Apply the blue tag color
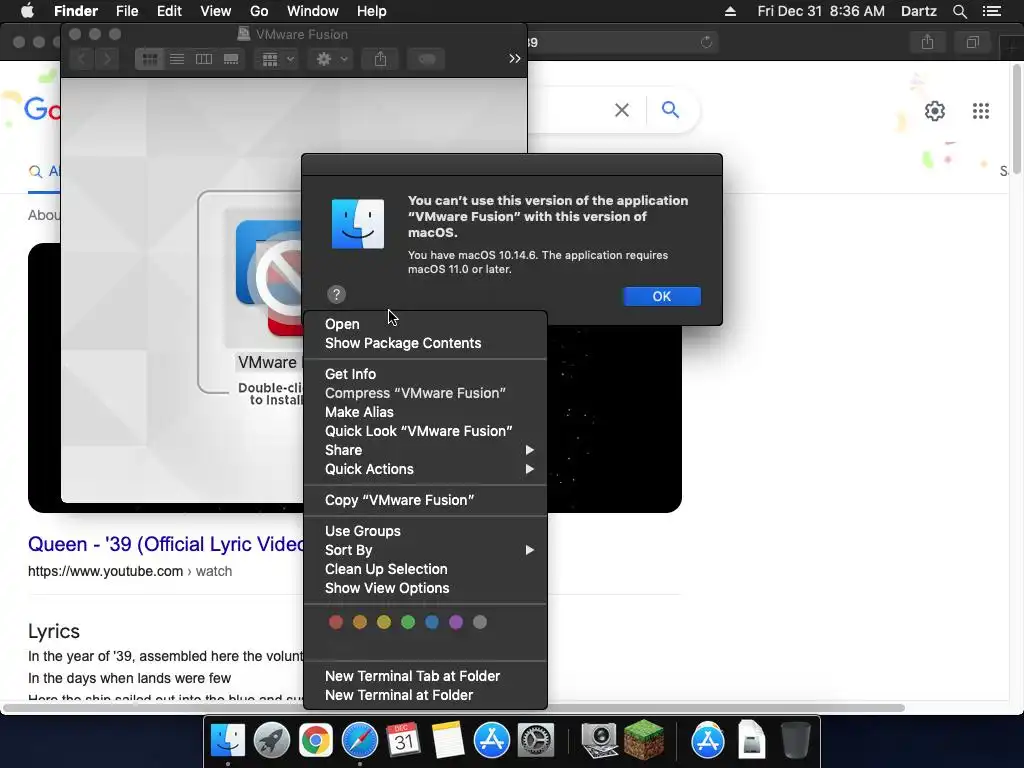This screenshot has height=768, width=1024. (x=432, y=622)
